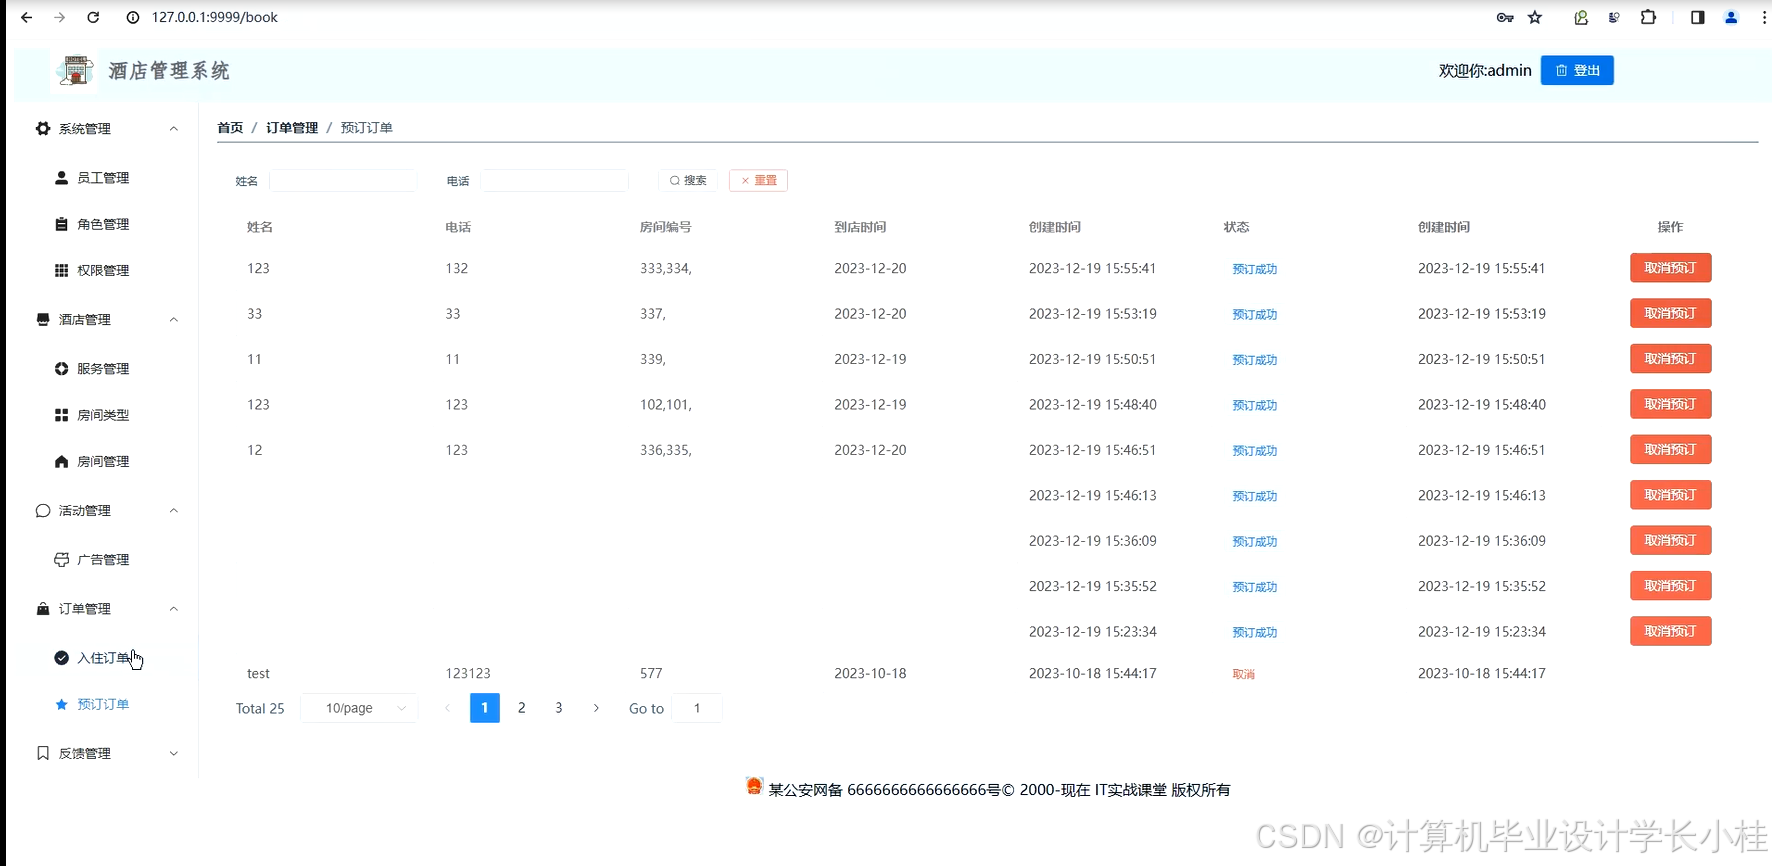Collapse the 酒店管理 menu chevron

click(x=174, y=320)
